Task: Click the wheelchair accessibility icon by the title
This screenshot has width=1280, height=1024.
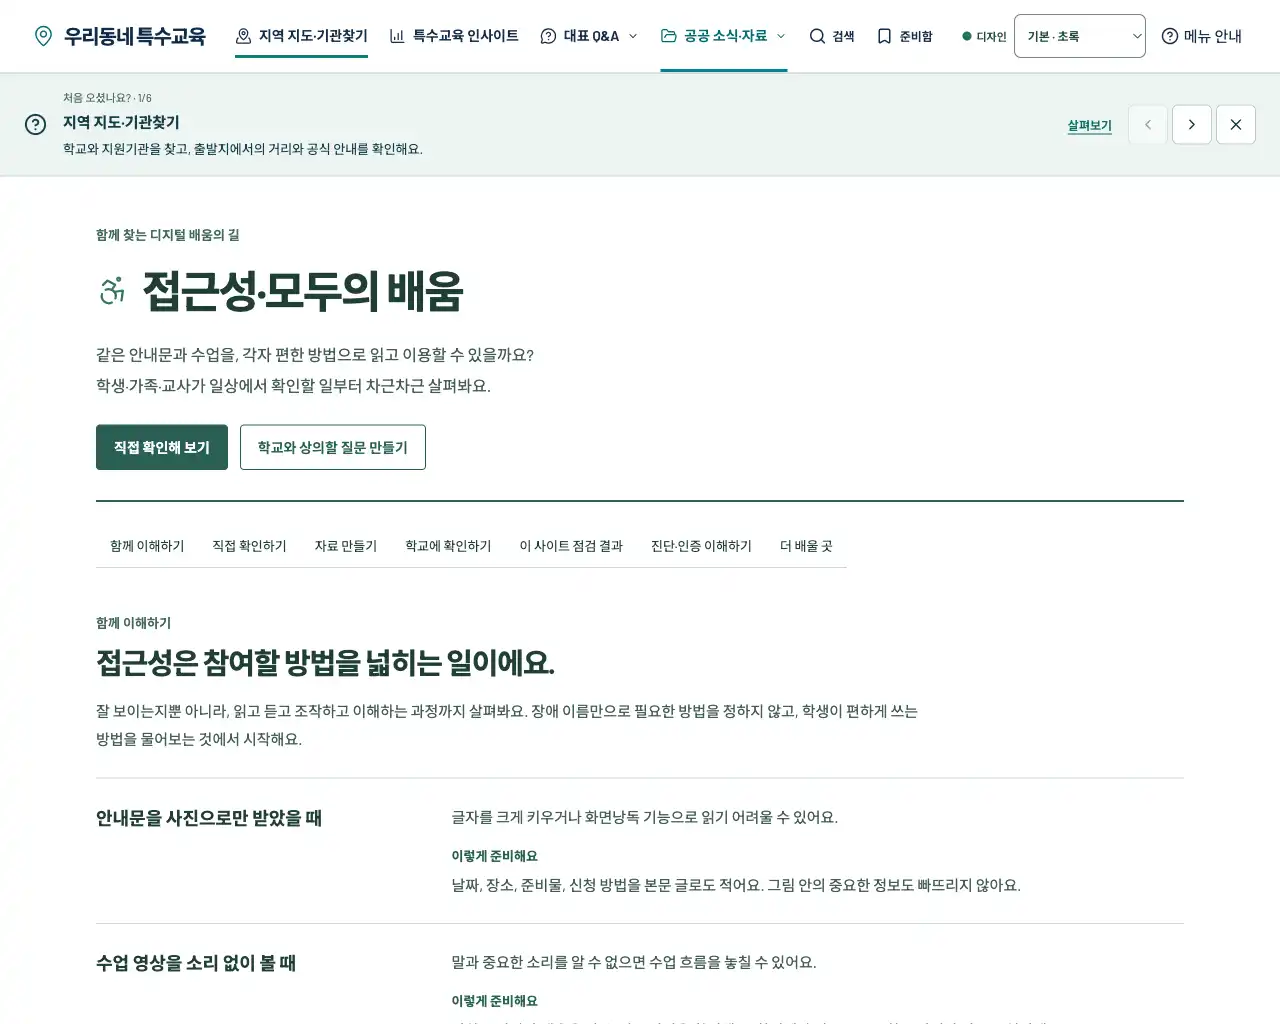Action: pos(112,291)
